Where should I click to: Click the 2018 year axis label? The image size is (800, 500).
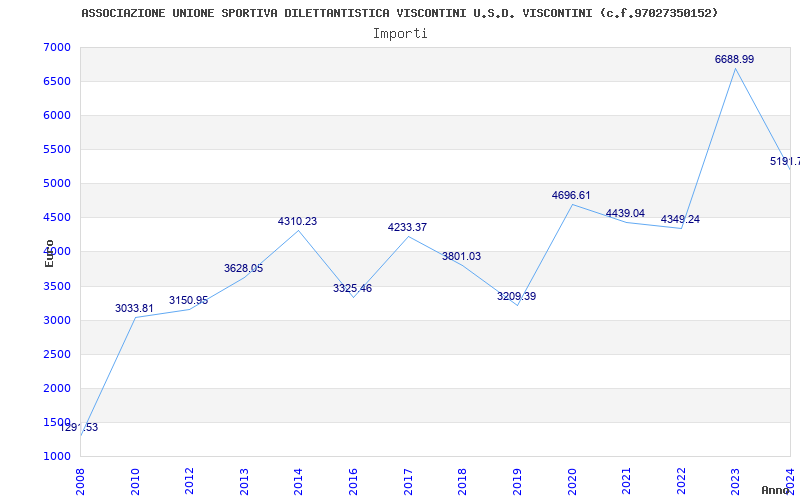pos(462,481)
